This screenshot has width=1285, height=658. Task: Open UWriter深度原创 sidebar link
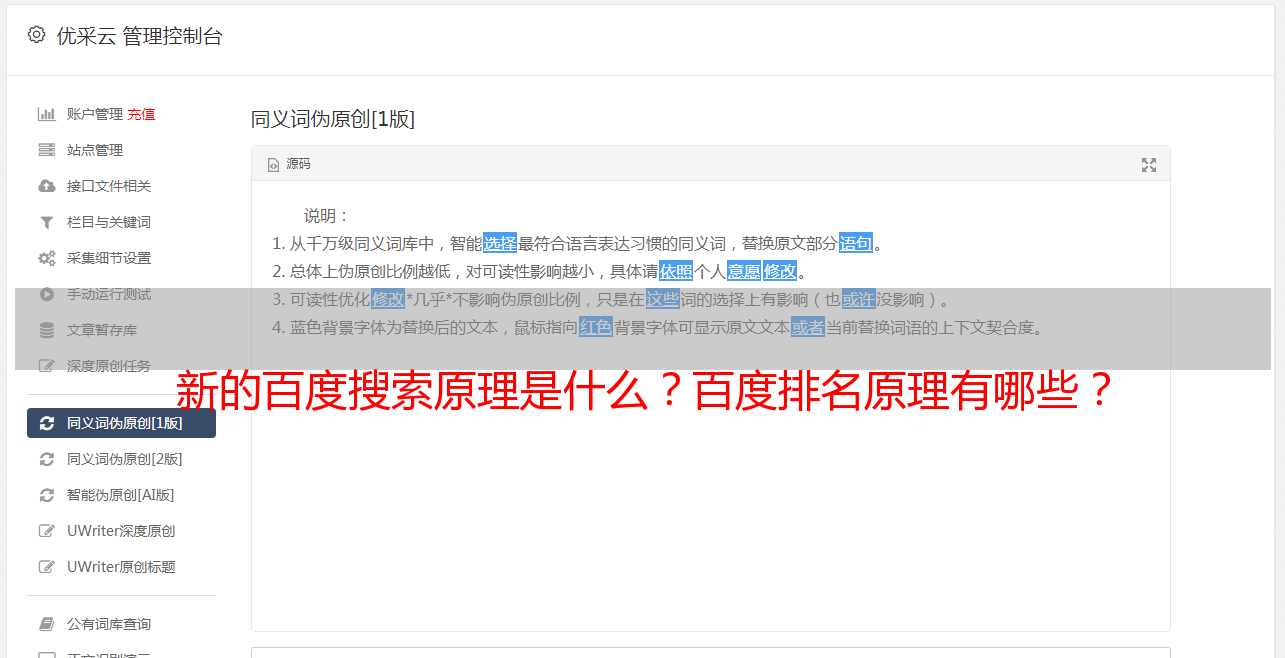tap(121, 531)
